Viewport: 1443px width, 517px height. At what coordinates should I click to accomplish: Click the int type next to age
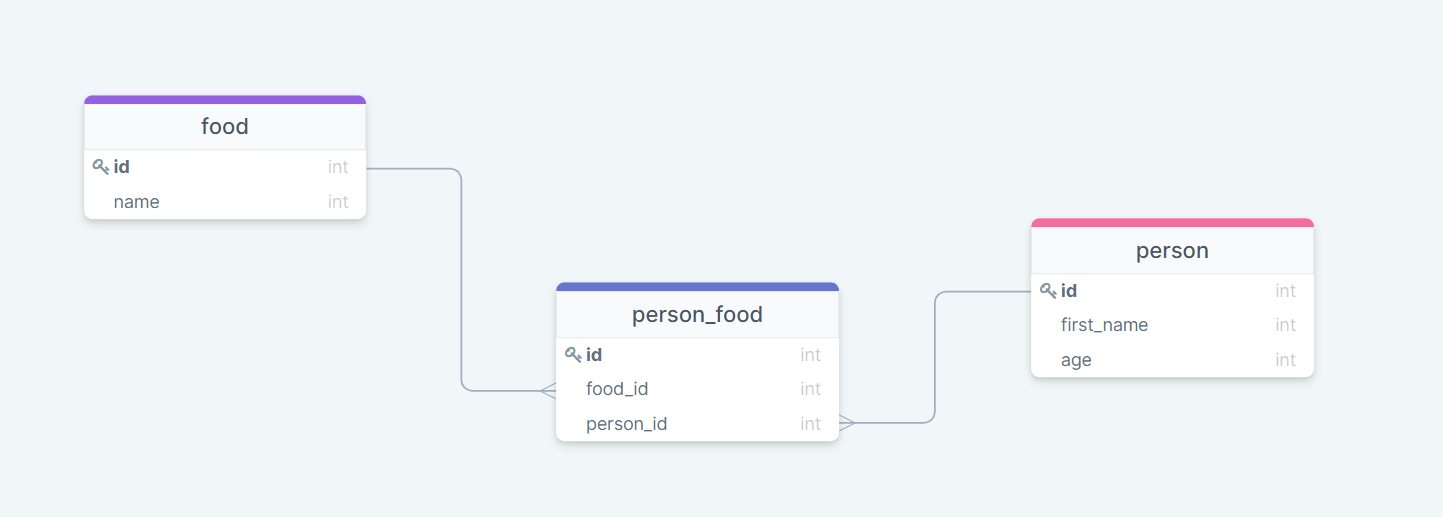[1285, 360]
